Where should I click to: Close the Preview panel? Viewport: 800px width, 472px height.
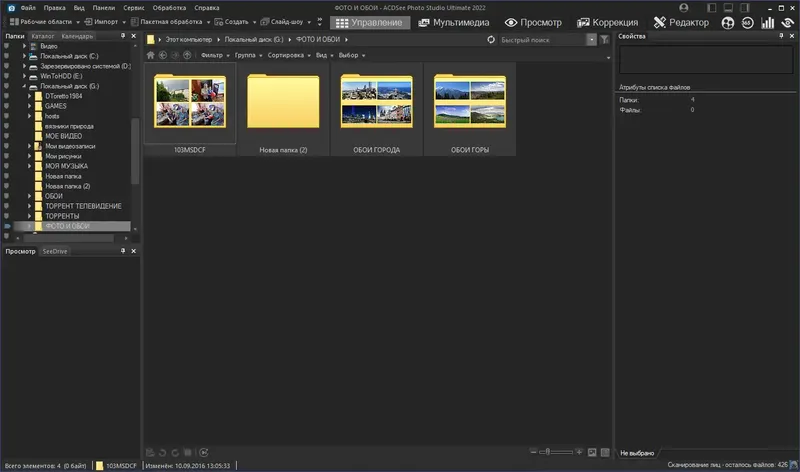click(x=134, y=251)
